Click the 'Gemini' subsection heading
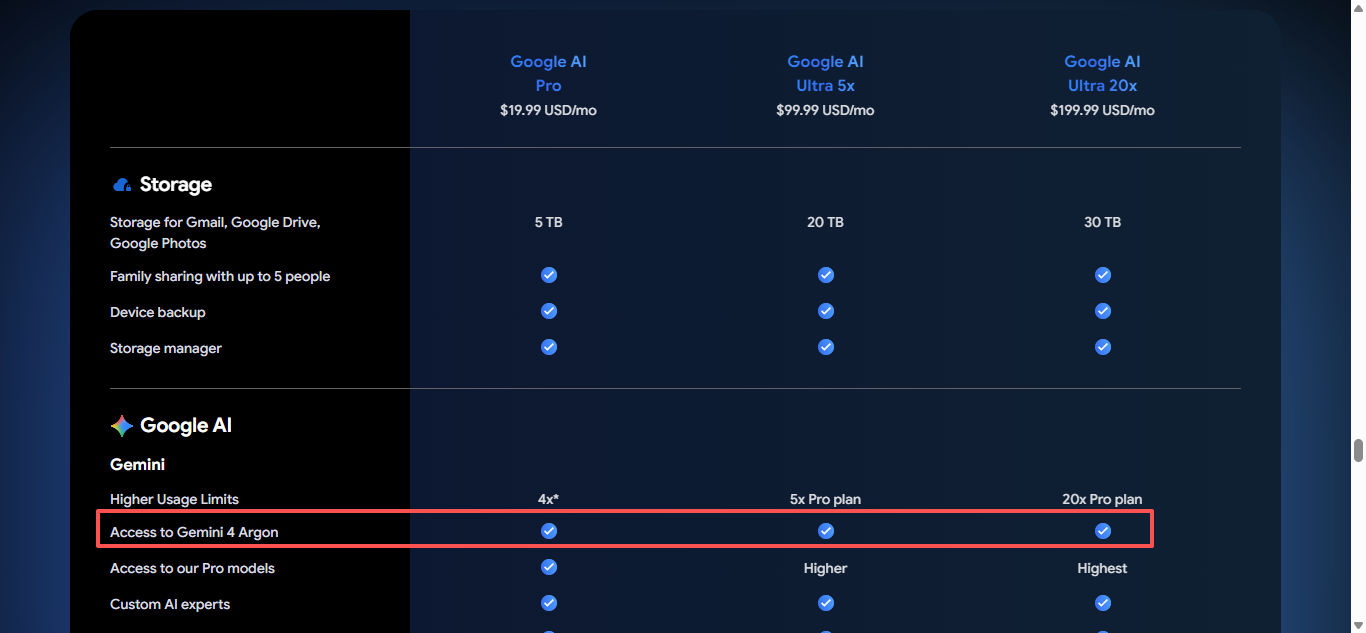Screen dimensions: 1366x633 click(138, 464)
